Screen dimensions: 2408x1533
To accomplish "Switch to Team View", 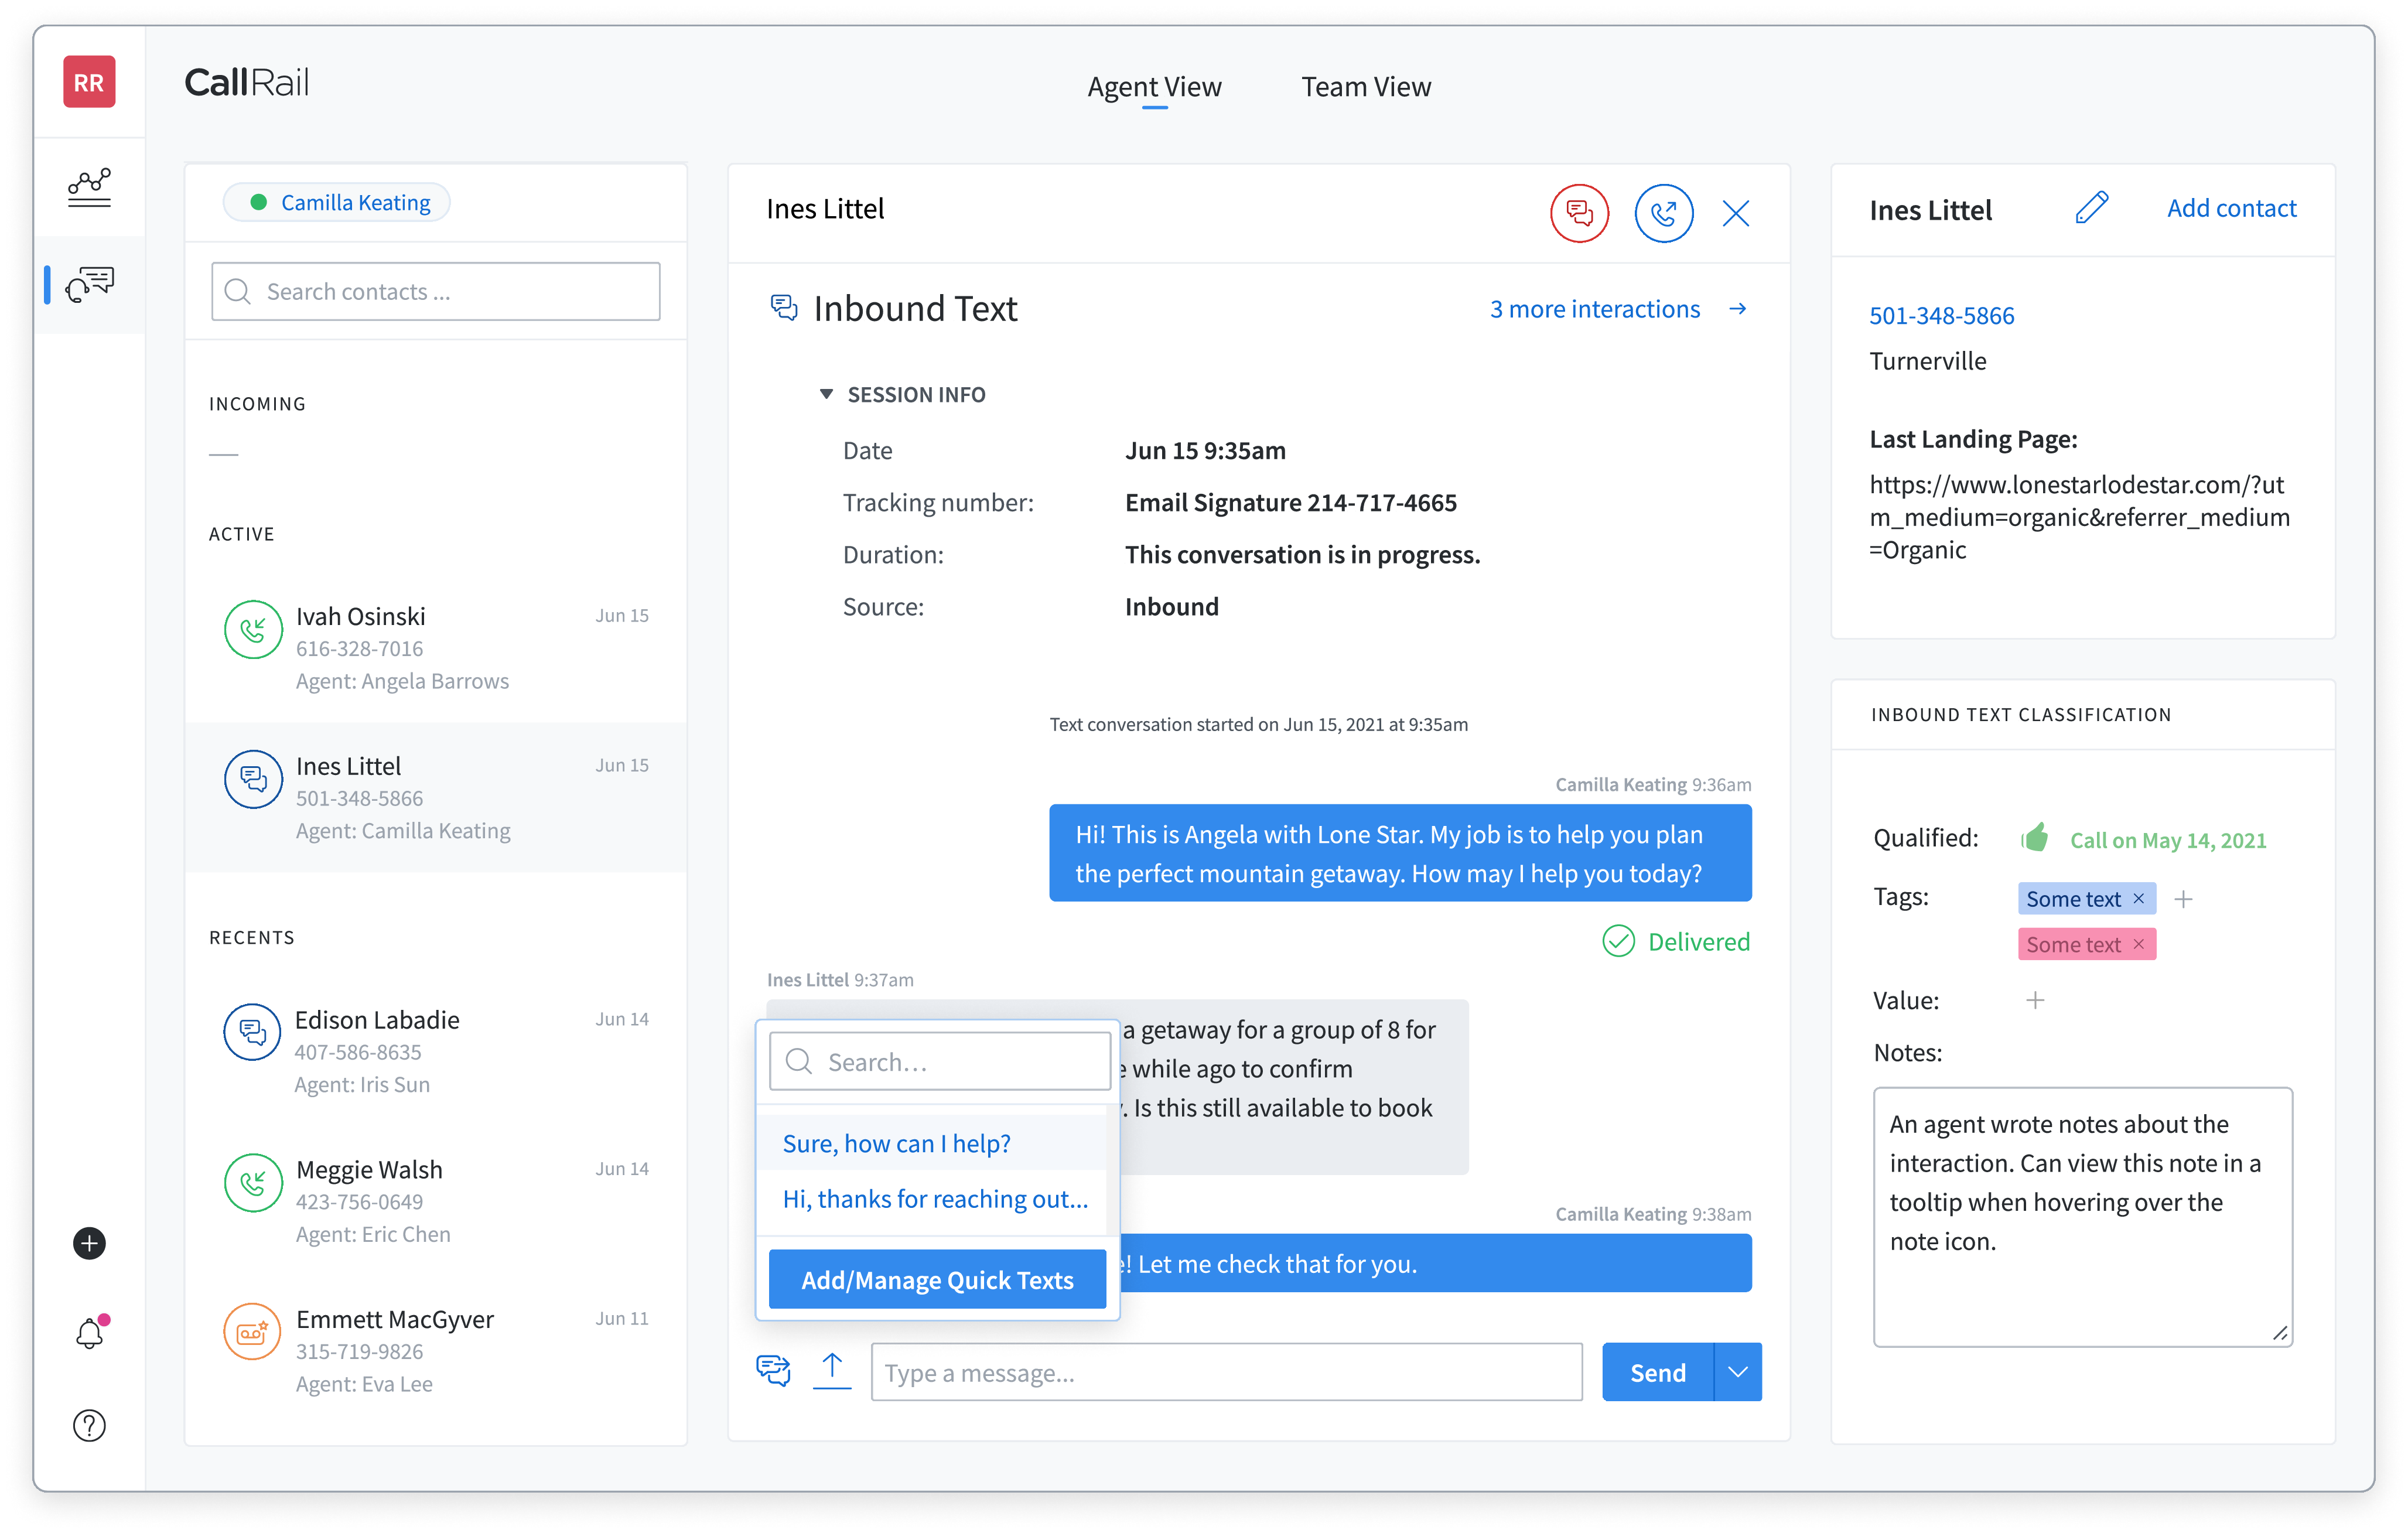I will (1366, 87).
